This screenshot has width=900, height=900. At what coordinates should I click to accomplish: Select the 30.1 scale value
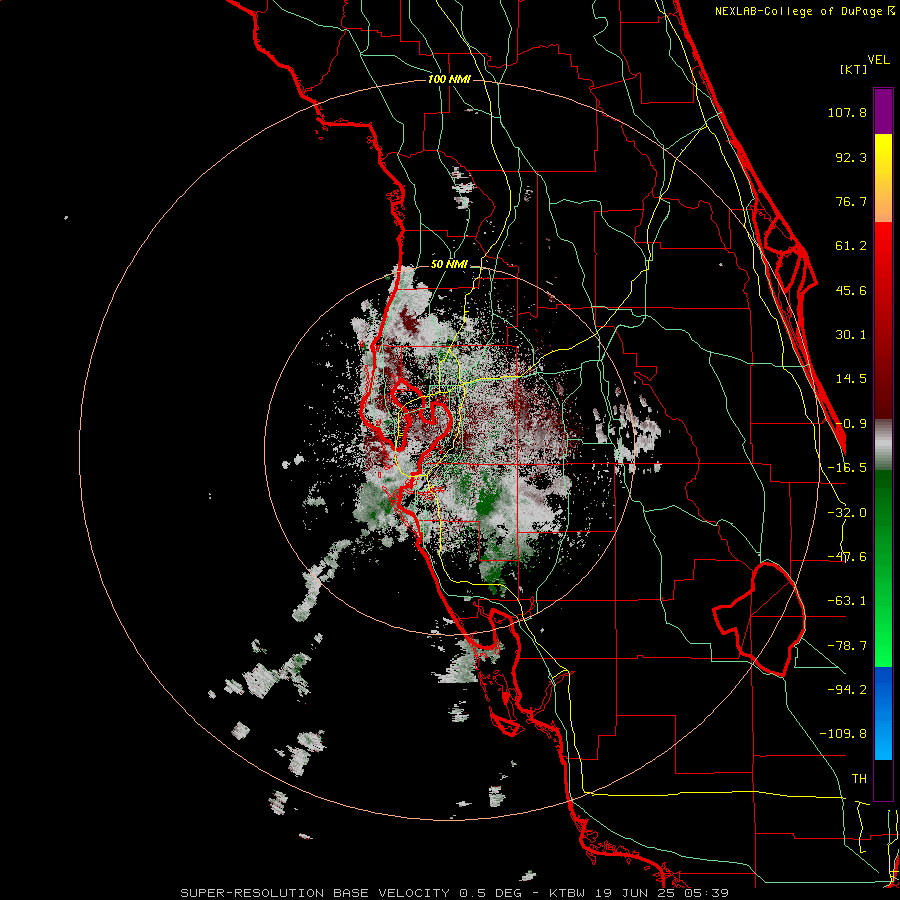point(851,335)
